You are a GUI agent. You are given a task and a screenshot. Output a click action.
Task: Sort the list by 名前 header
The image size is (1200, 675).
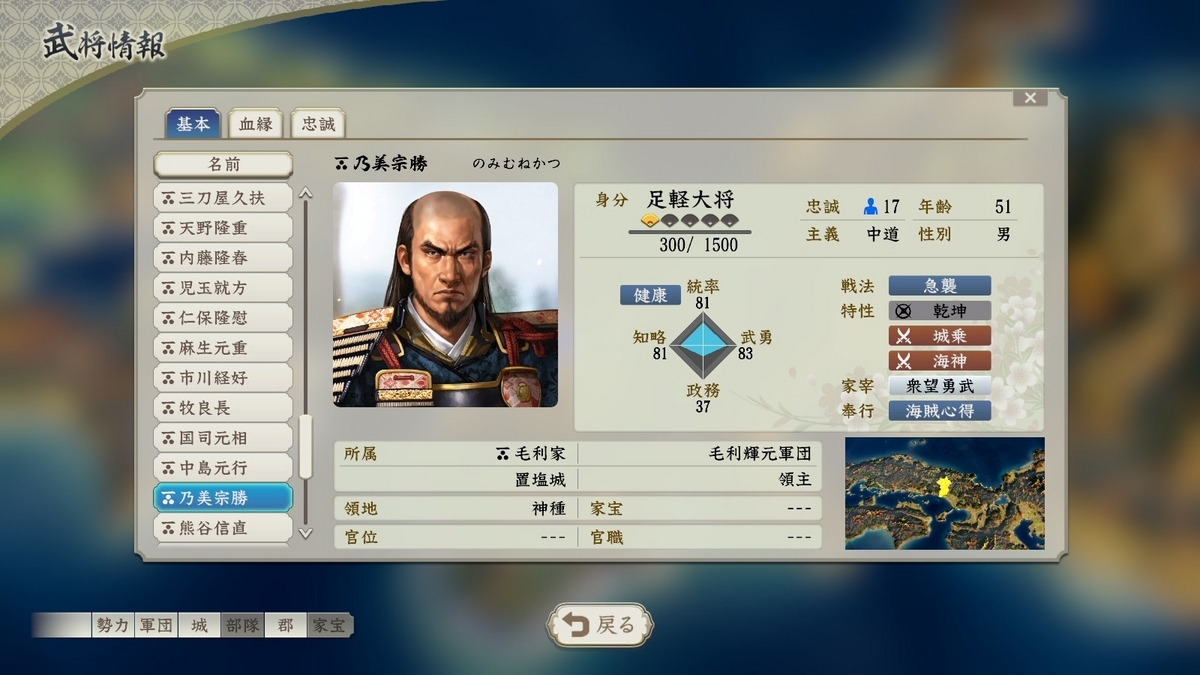pyautogui.click(x=223, y=165)
